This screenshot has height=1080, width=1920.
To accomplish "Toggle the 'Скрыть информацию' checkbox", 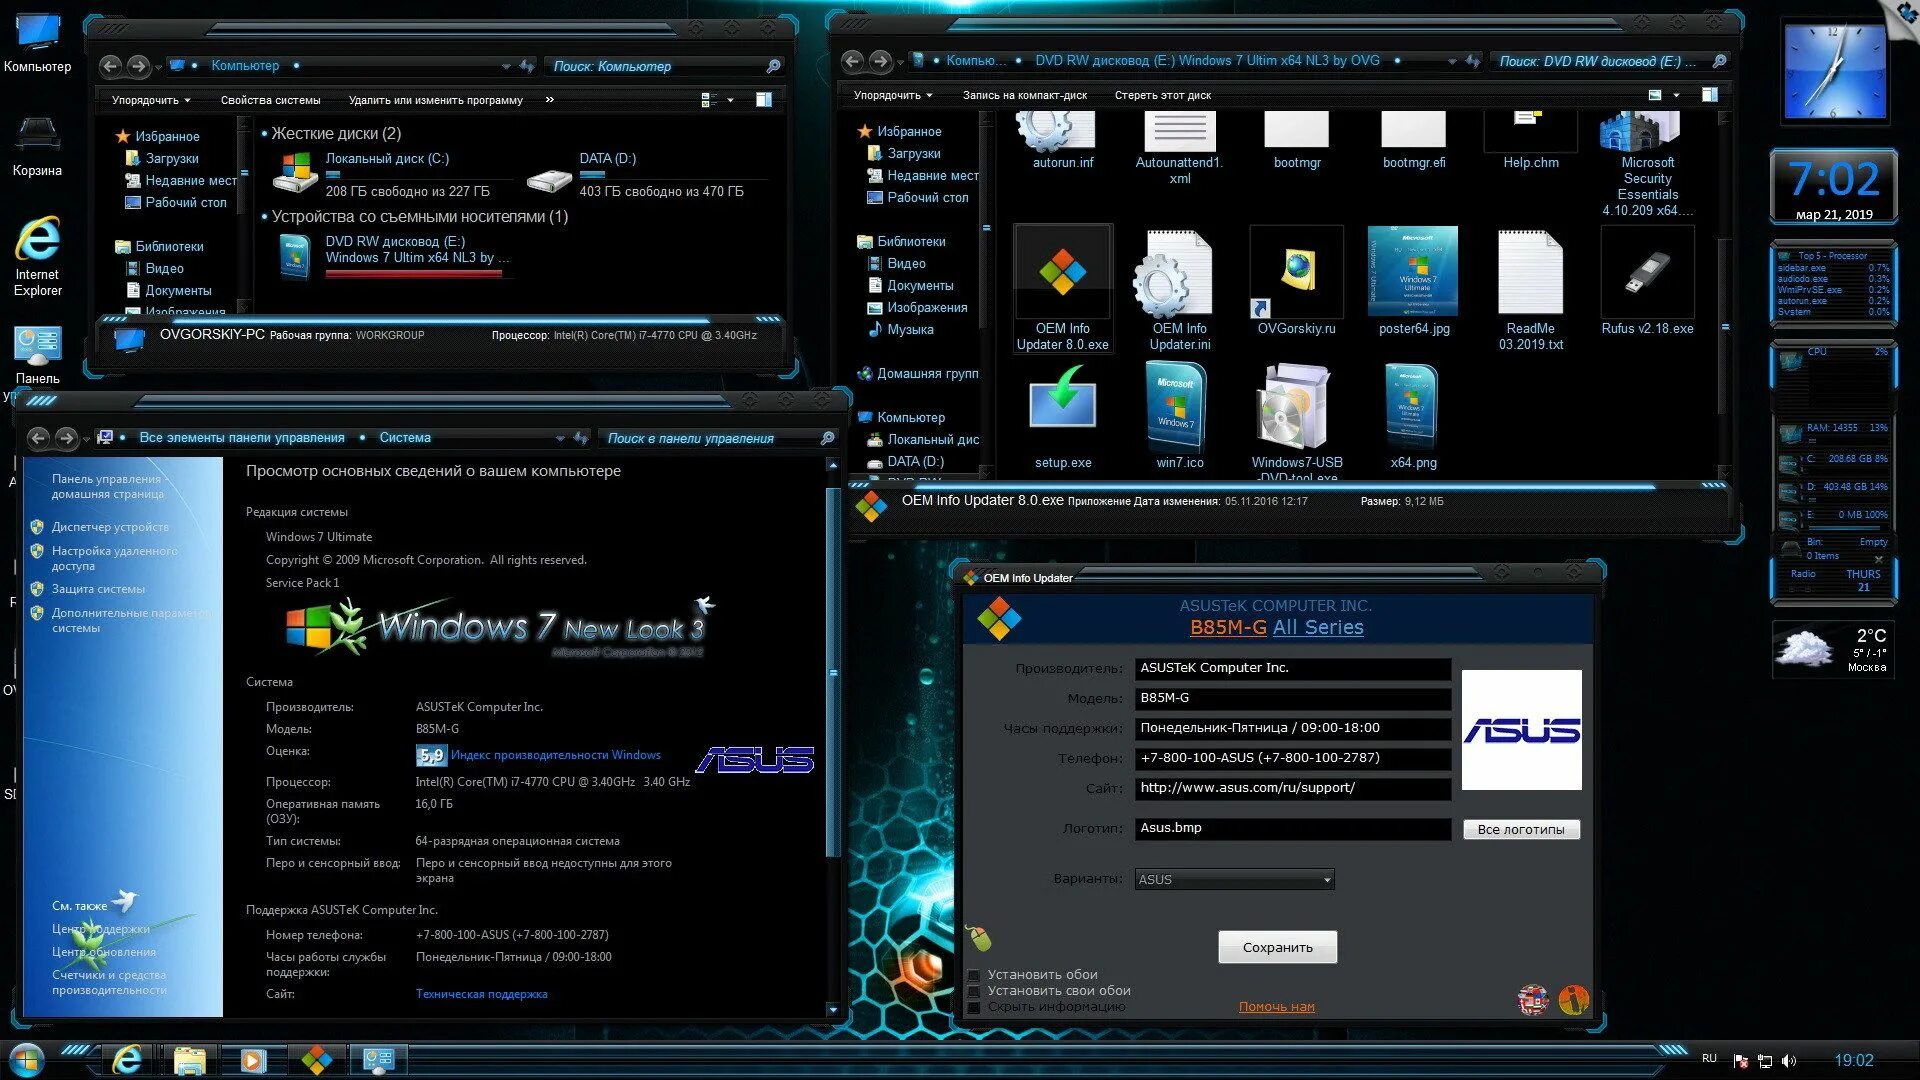I will coord(974,1007).
